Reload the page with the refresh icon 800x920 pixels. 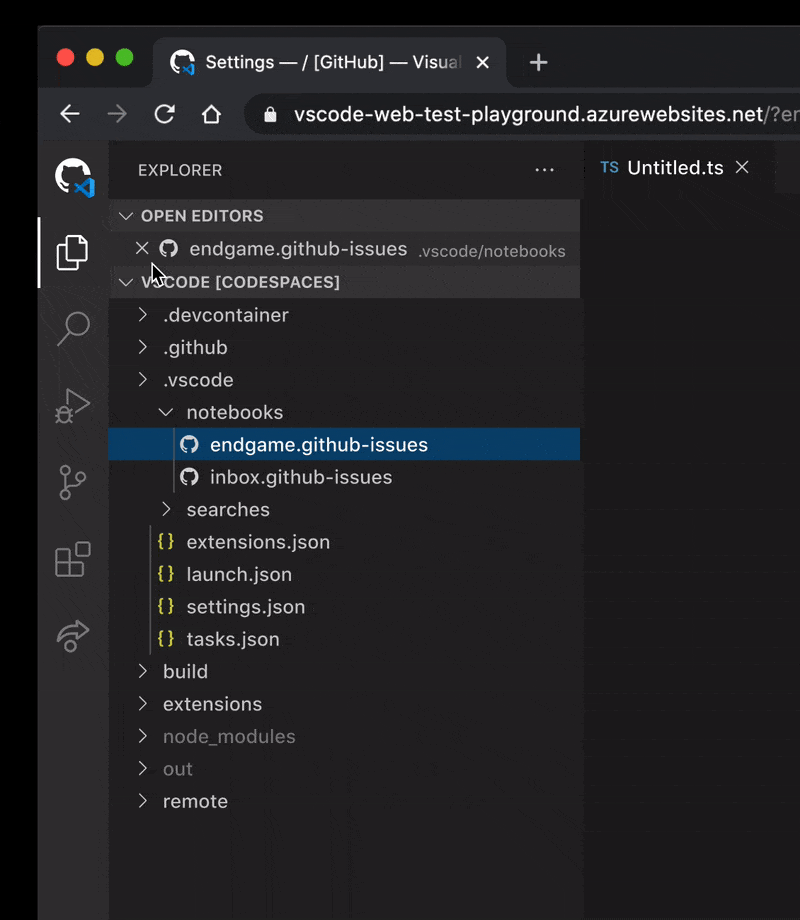pyautogui.click(x=164, y=114)
